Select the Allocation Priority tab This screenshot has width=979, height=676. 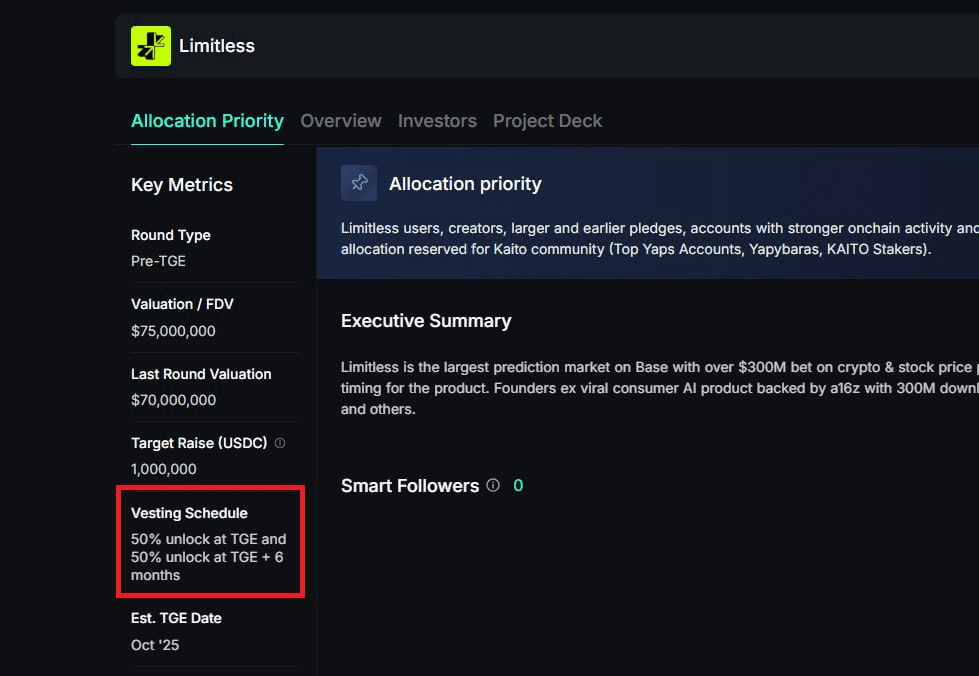[207, 121]
